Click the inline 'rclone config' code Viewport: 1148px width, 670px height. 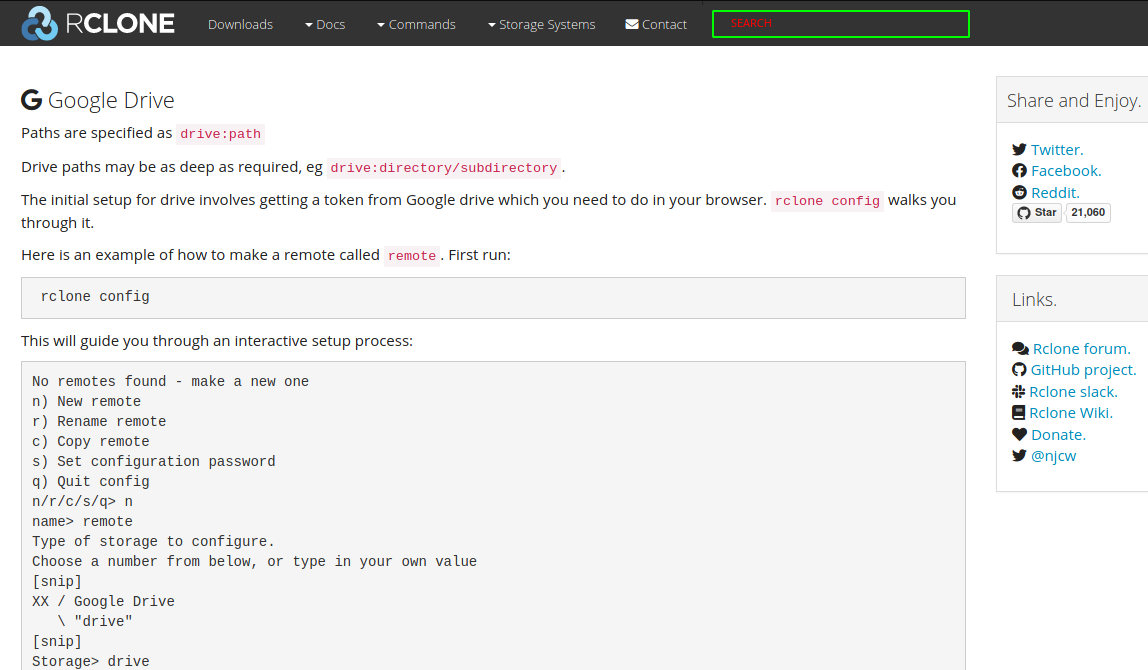pyautogui.click(x=827, y=201)
